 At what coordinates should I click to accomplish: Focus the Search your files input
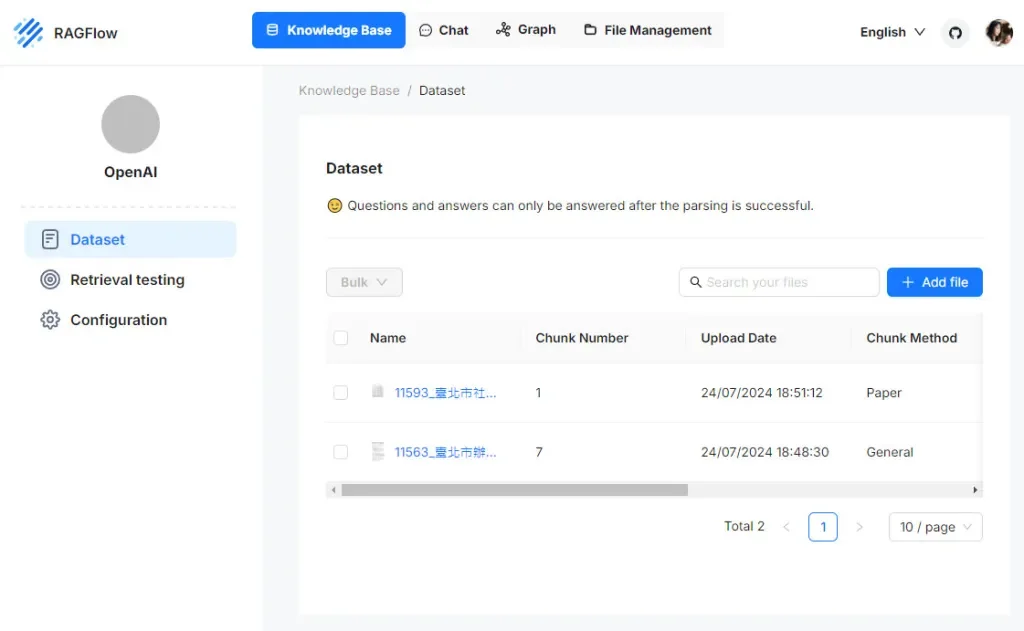tap(779, 282)
